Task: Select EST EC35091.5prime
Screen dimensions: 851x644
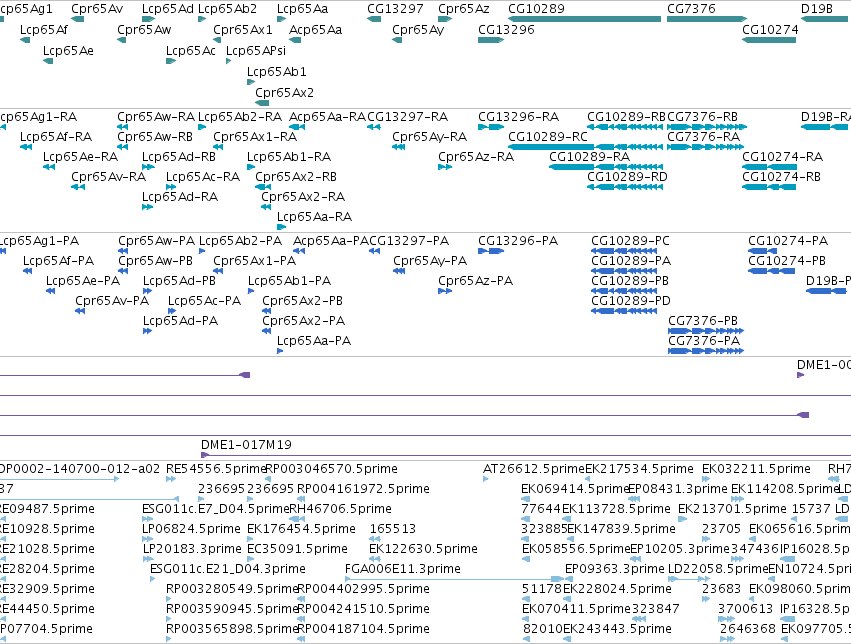Action: point(297,549)
